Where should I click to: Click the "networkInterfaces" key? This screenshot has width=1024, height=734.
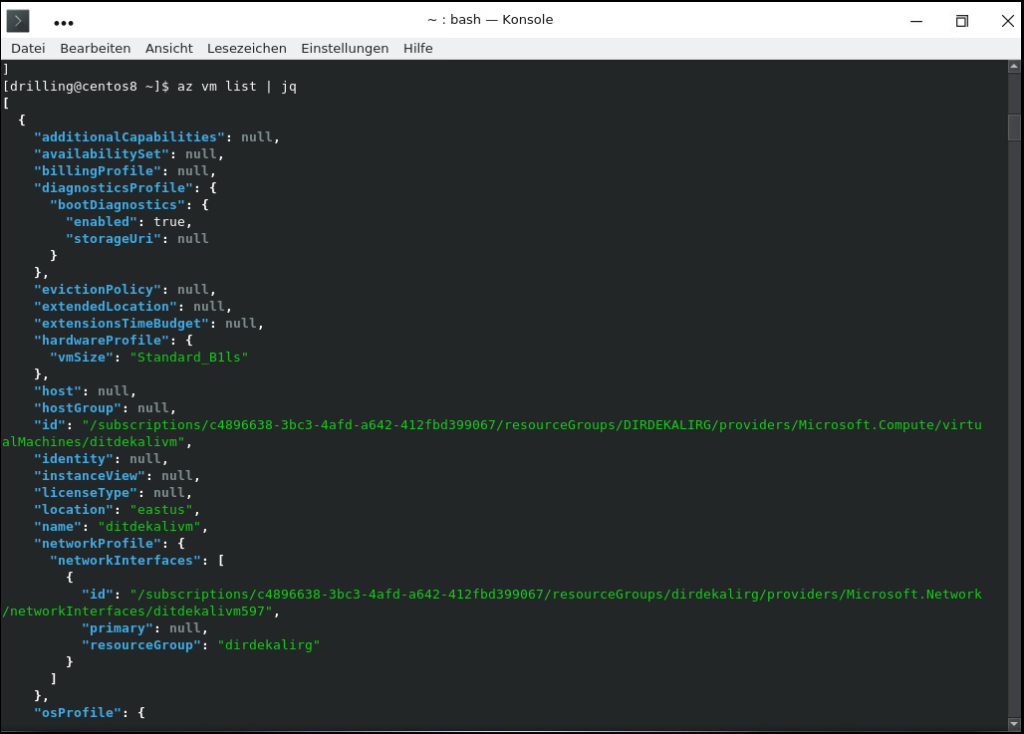(x=125, y=560)
